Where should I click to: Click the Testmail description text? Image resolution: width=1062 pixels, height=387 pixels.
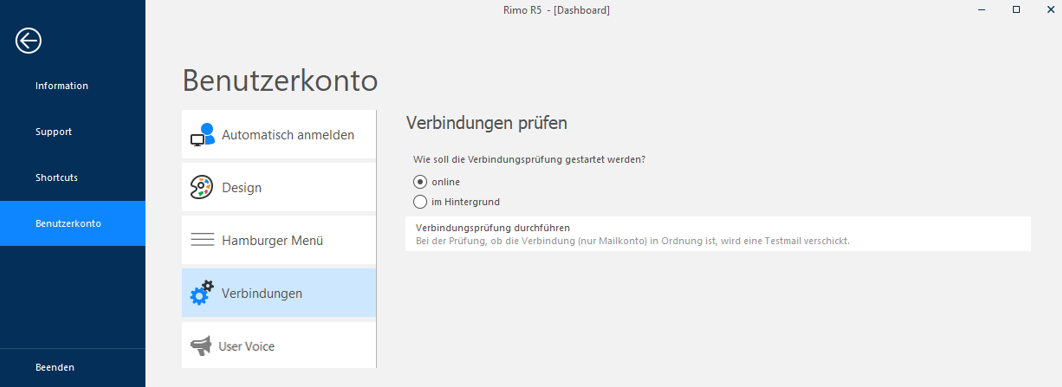click(633, 241)
